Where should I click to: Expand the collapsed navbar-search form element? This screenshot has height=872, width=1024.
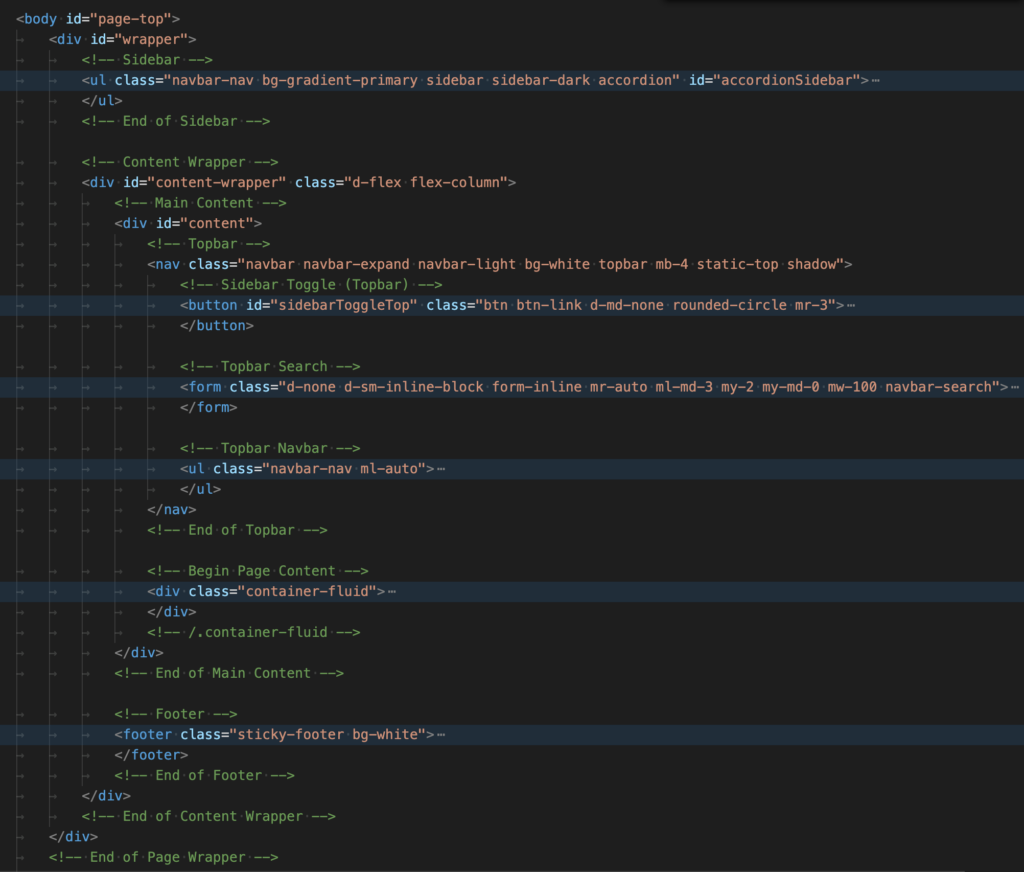click(1014, 386)
